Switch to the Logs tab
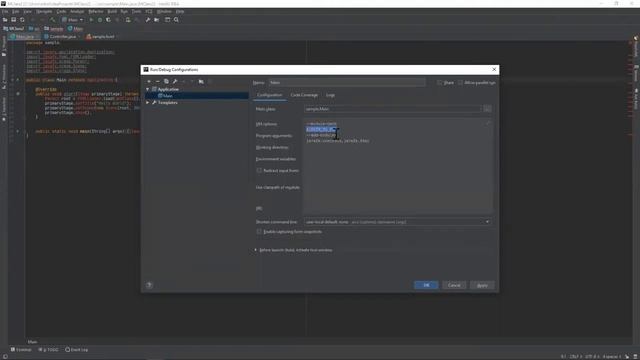 (330, 95)
